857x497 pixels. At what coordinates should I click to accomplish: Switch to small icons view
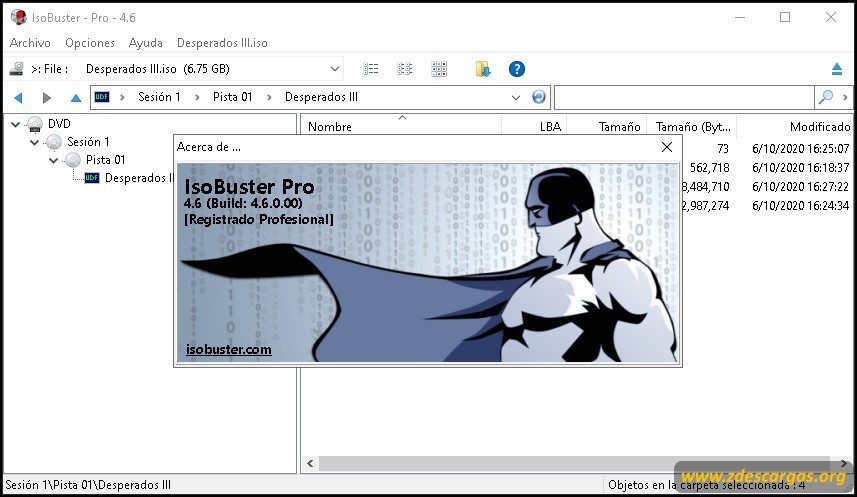coord(404,69)
